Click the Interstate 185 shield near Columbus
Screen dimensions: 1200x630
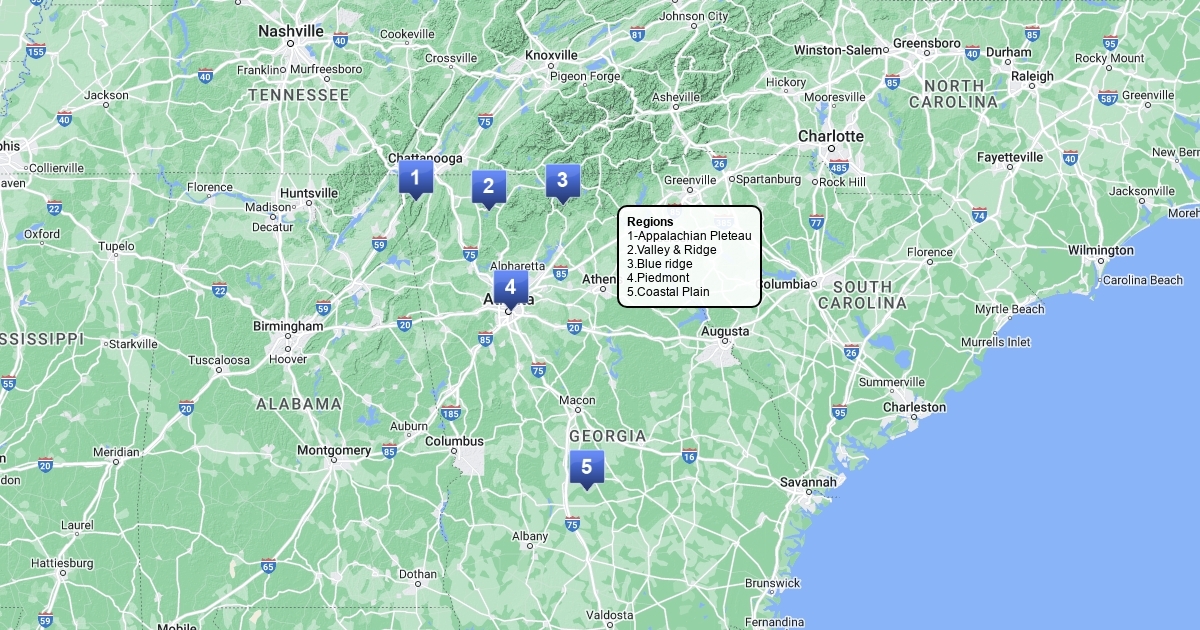click(x=450, y=413)
